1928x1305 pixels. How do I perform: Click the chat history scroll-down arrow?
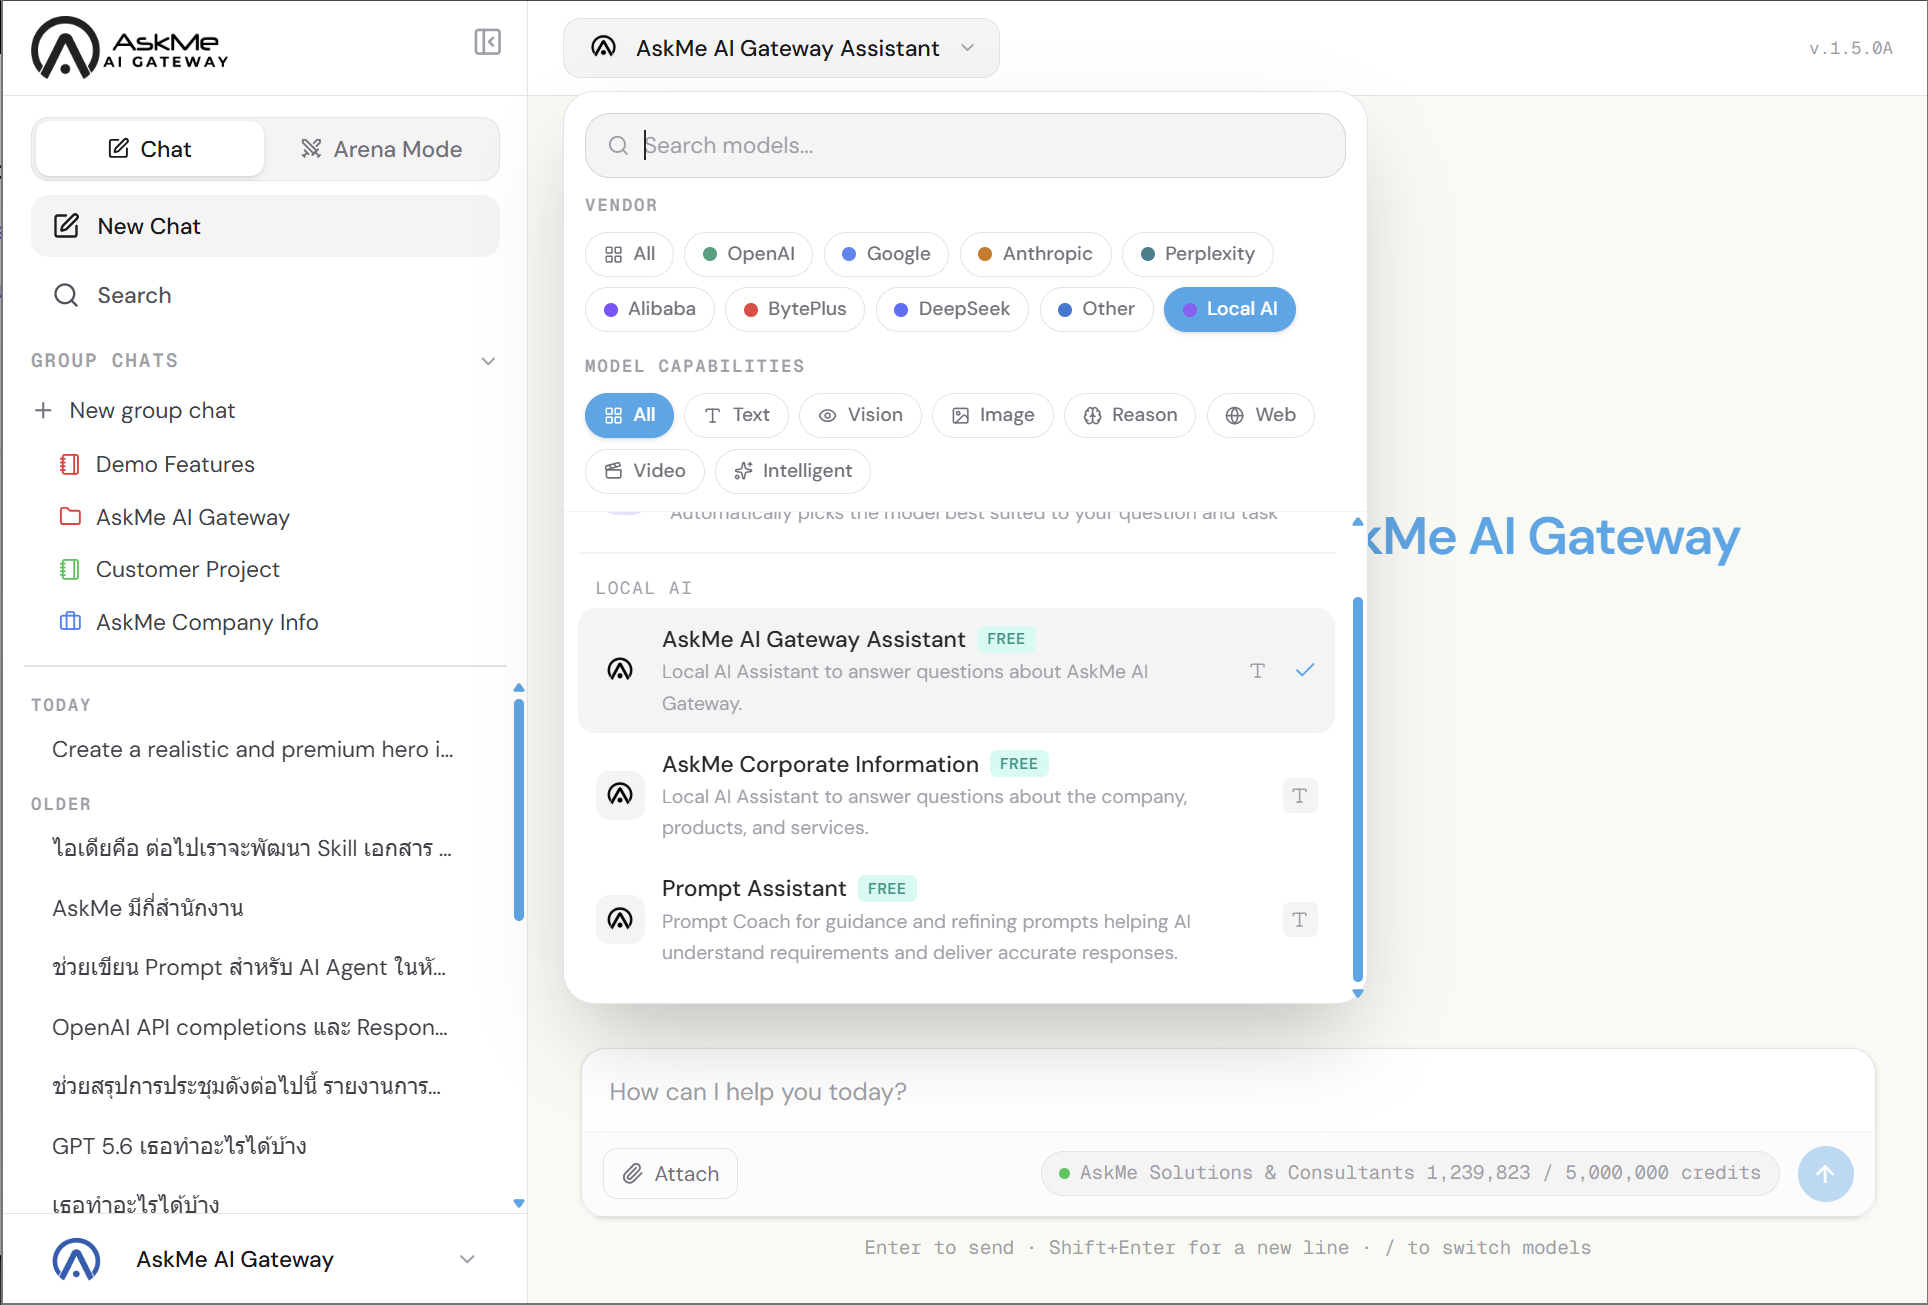point(518,1203)
